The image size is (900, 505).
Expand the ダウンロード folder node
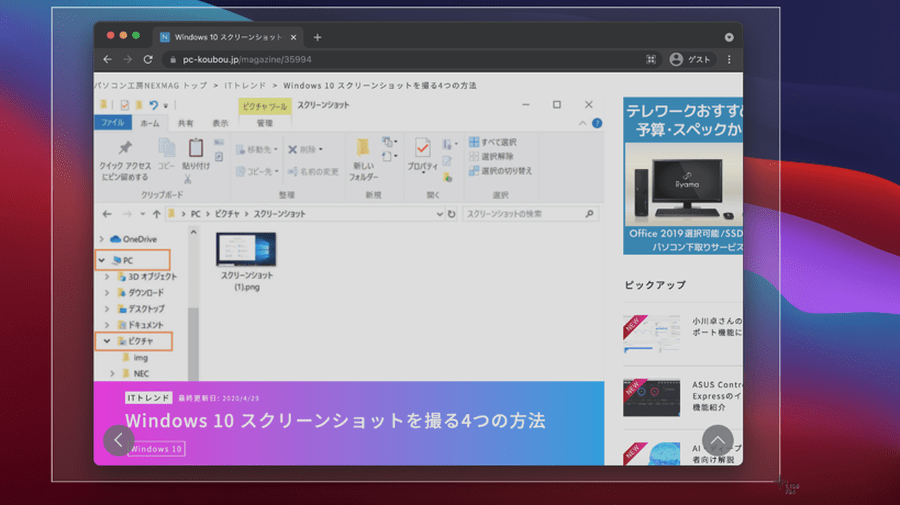click(107, 293)
